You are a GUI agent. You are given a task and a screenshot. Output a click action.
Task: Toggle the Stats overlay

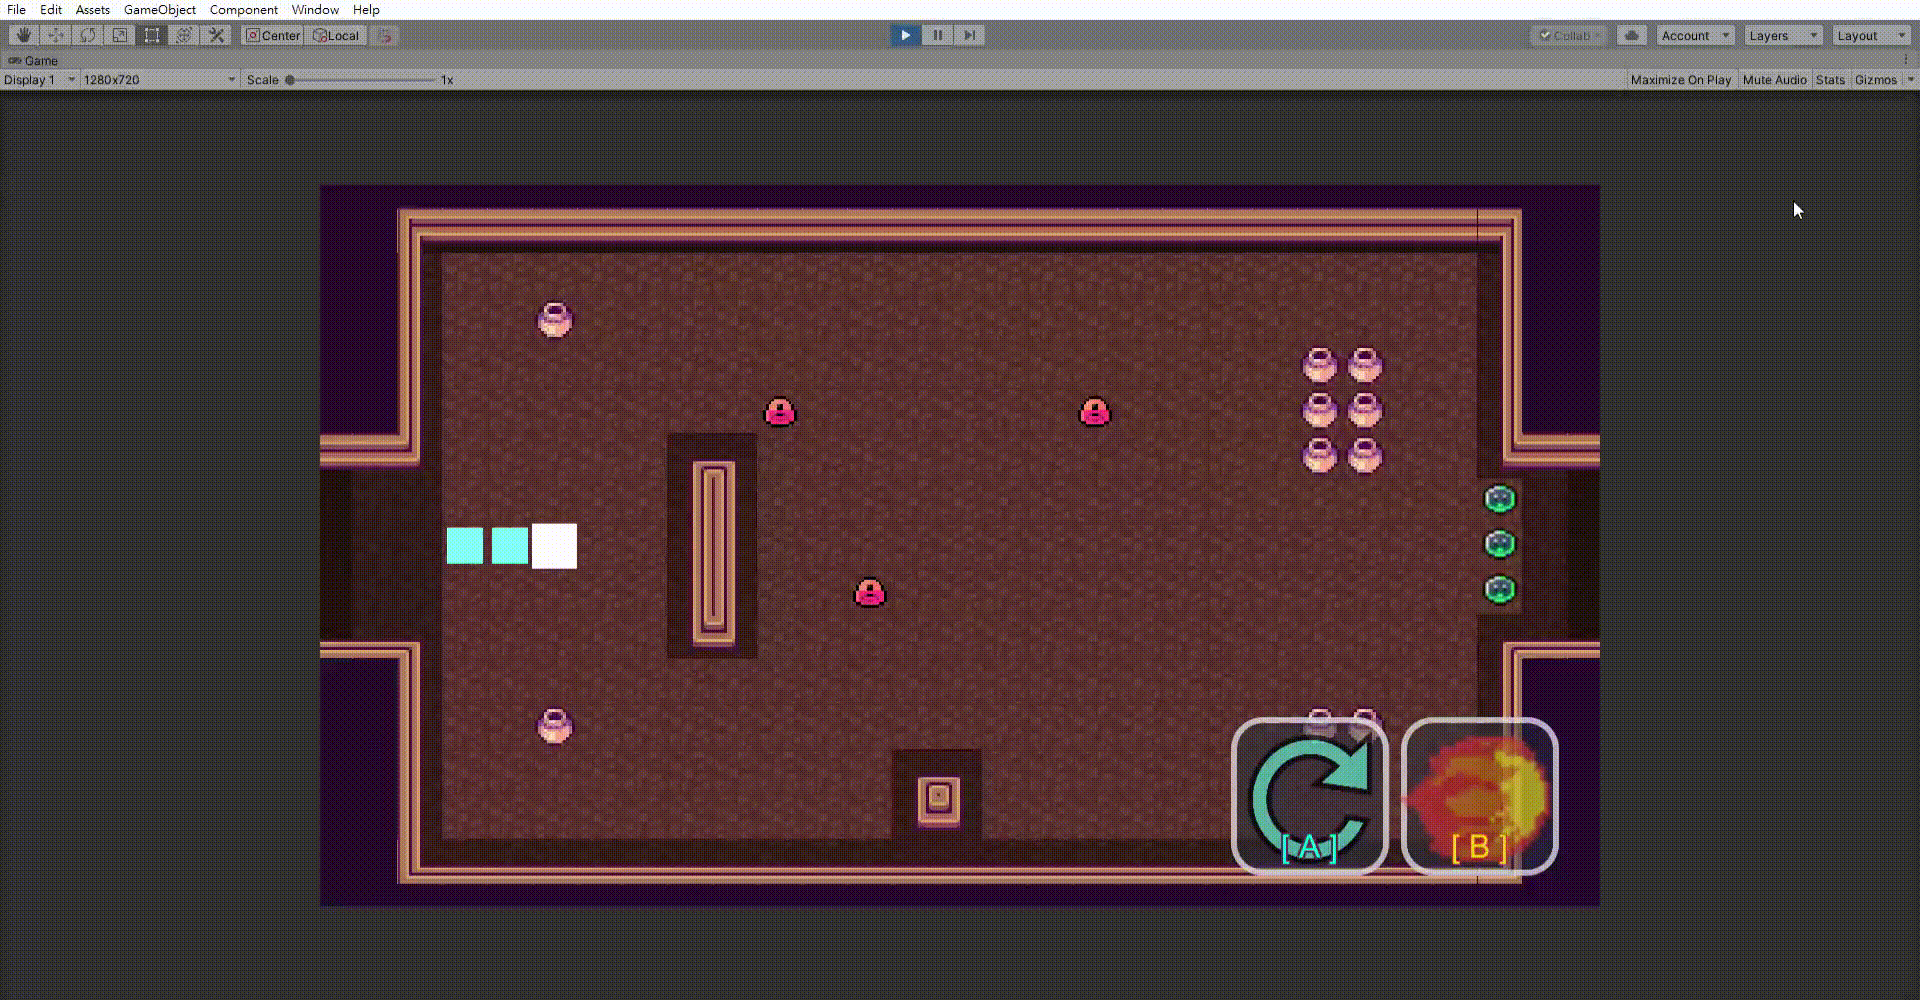click(x=1830, y=80)
